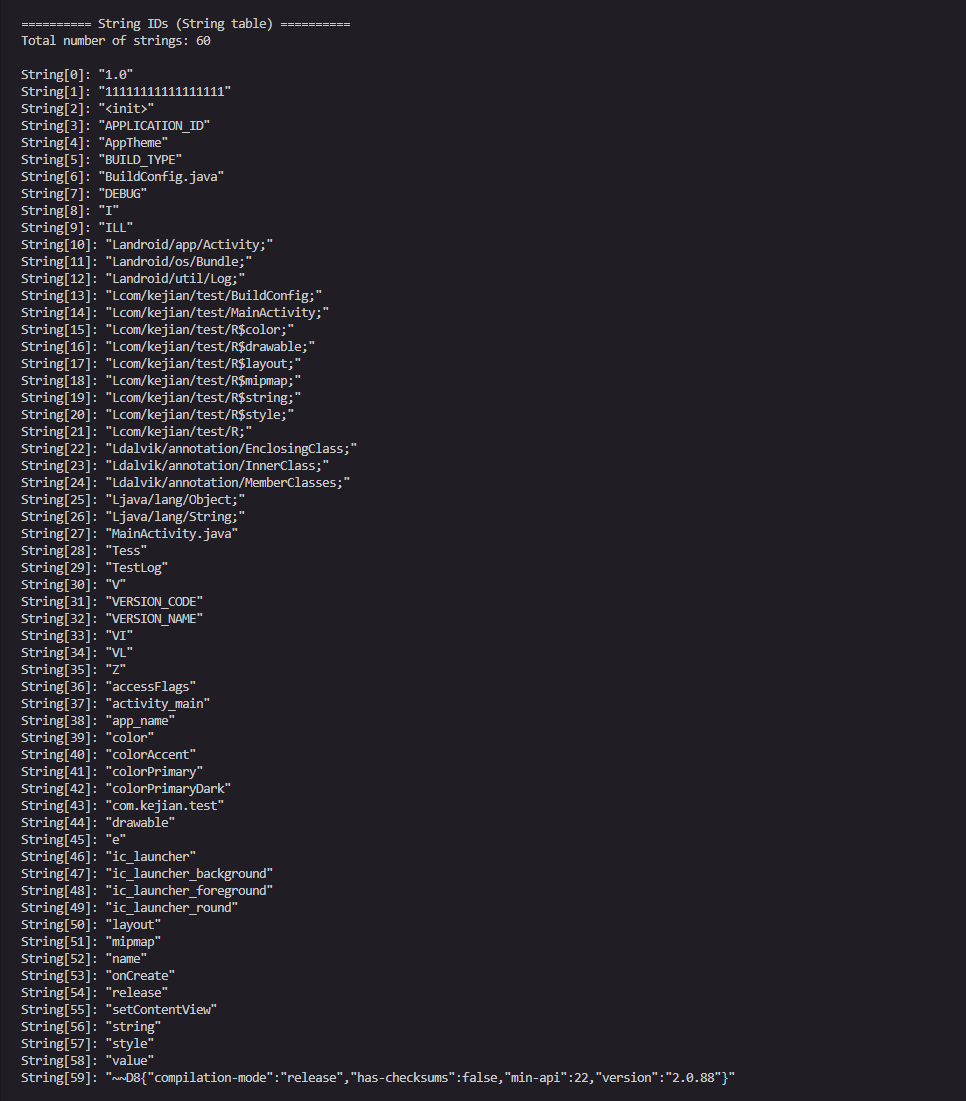Click the "Lcom/kejian/test/MainActivity;" entry
The width and height of the screenshot is (966, 1101).
(175, 313)
